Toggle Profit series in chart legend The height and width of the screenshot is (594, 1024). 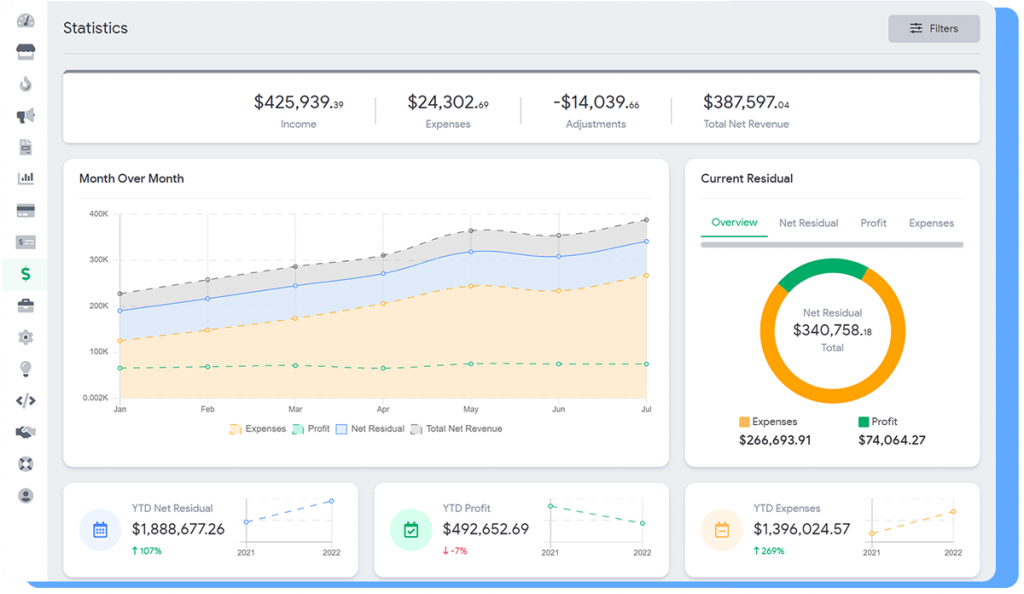(x=310, y=429)
